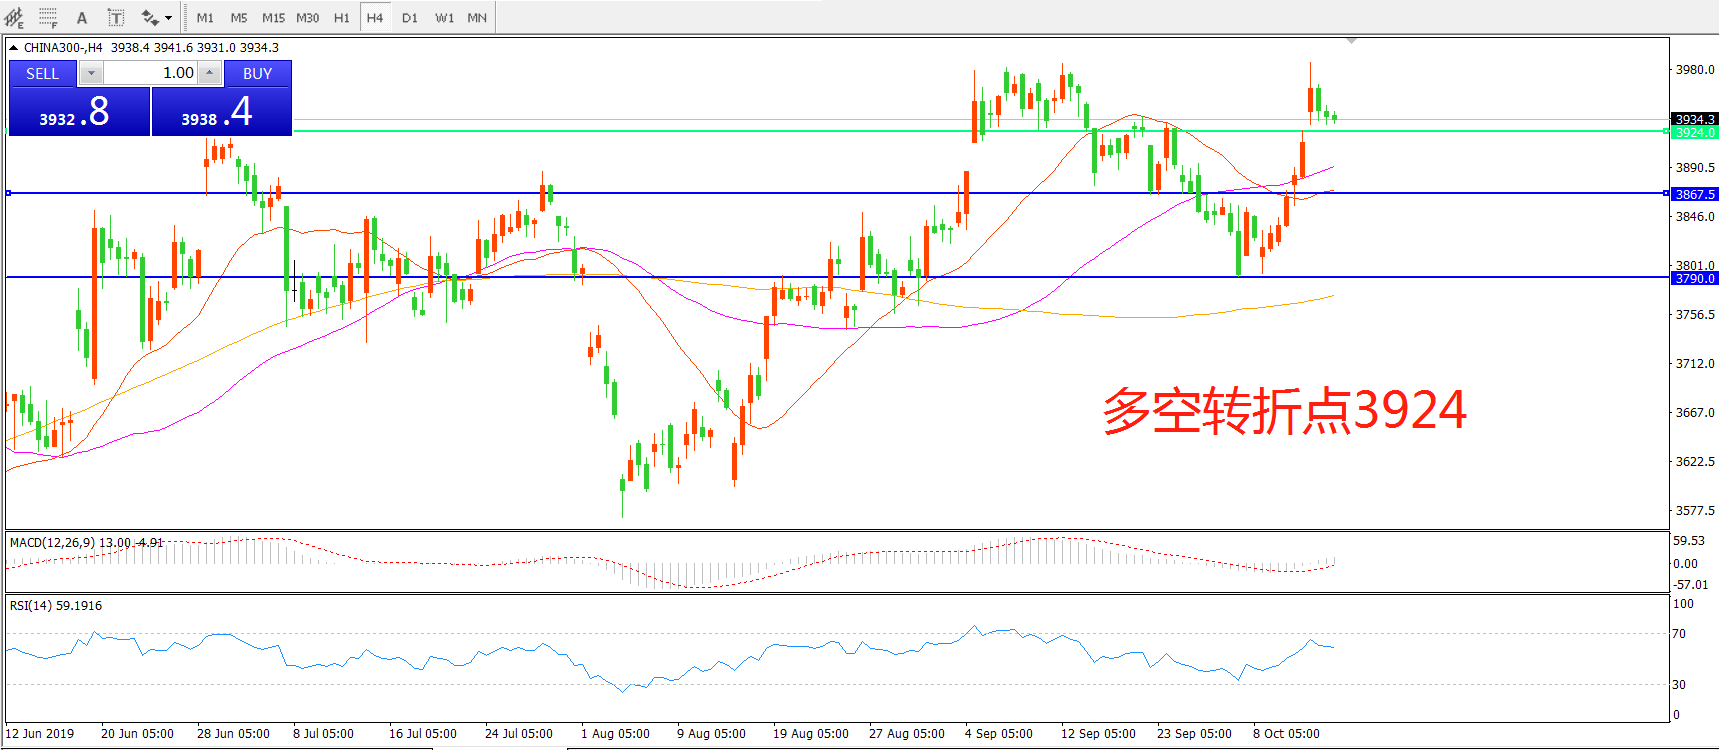The width and height of the screenshot is (1719, 750).
Task: Click the chart shift triangle marker
Action: (x=1351, y=41)
